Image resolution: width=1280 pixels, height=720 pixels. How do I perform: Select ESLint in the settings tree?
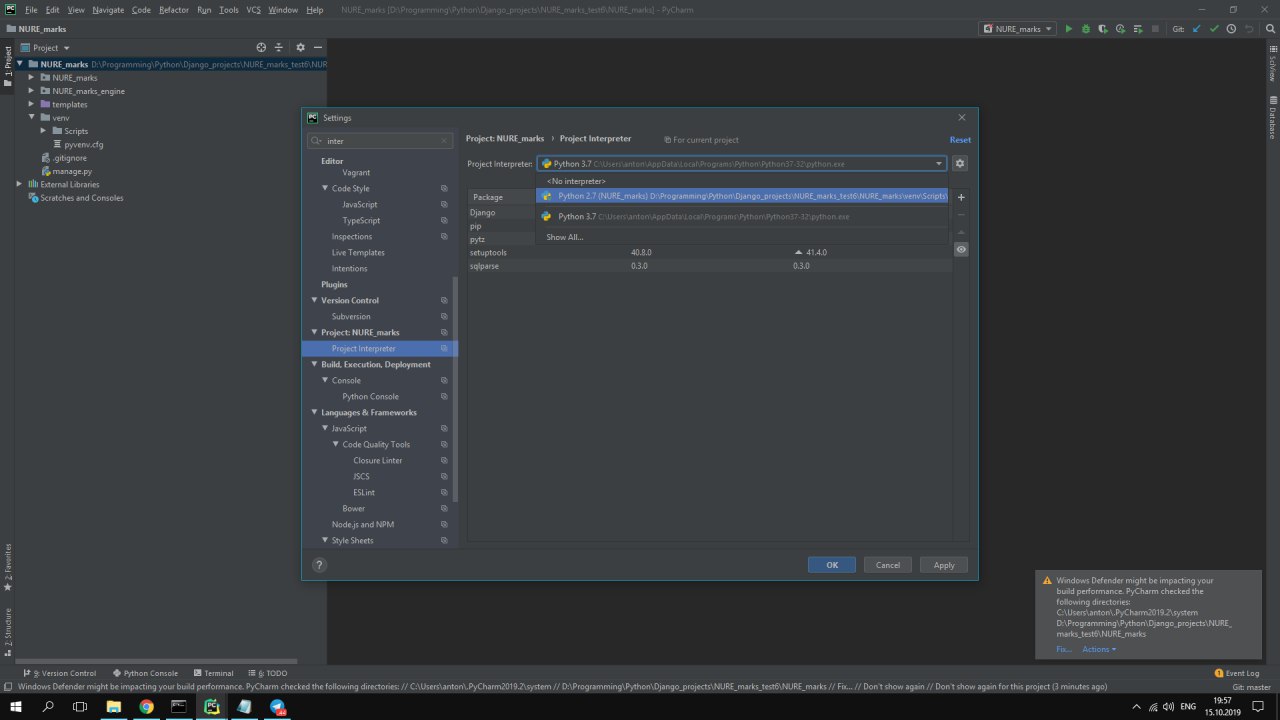(364, 492)
